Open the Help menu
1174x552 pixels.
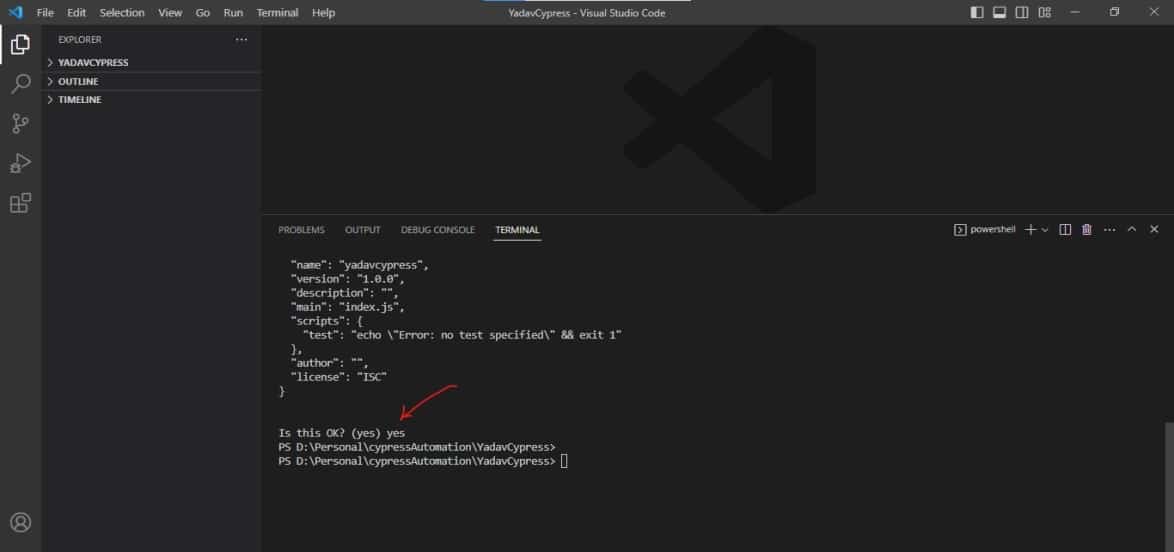pyautogui.click(x=323, y=13)
